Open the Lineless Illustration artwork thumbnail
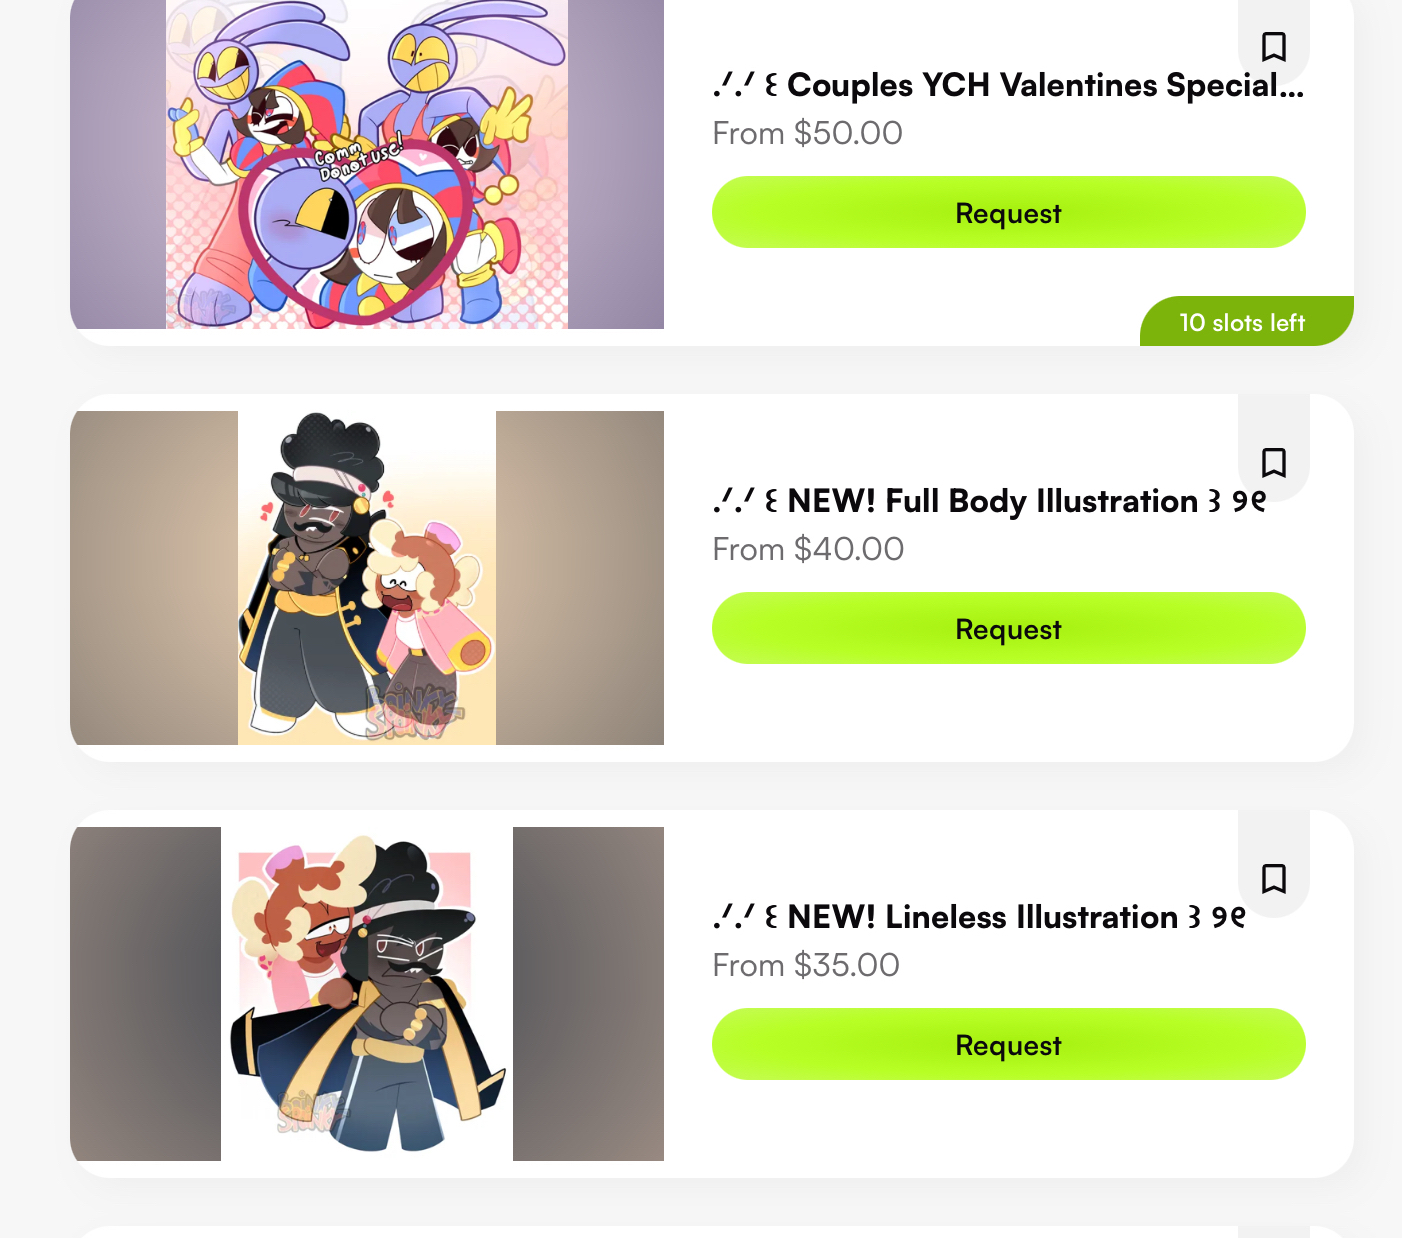The height and width of the screenshot is (1238, 1402). click(367, 994)
